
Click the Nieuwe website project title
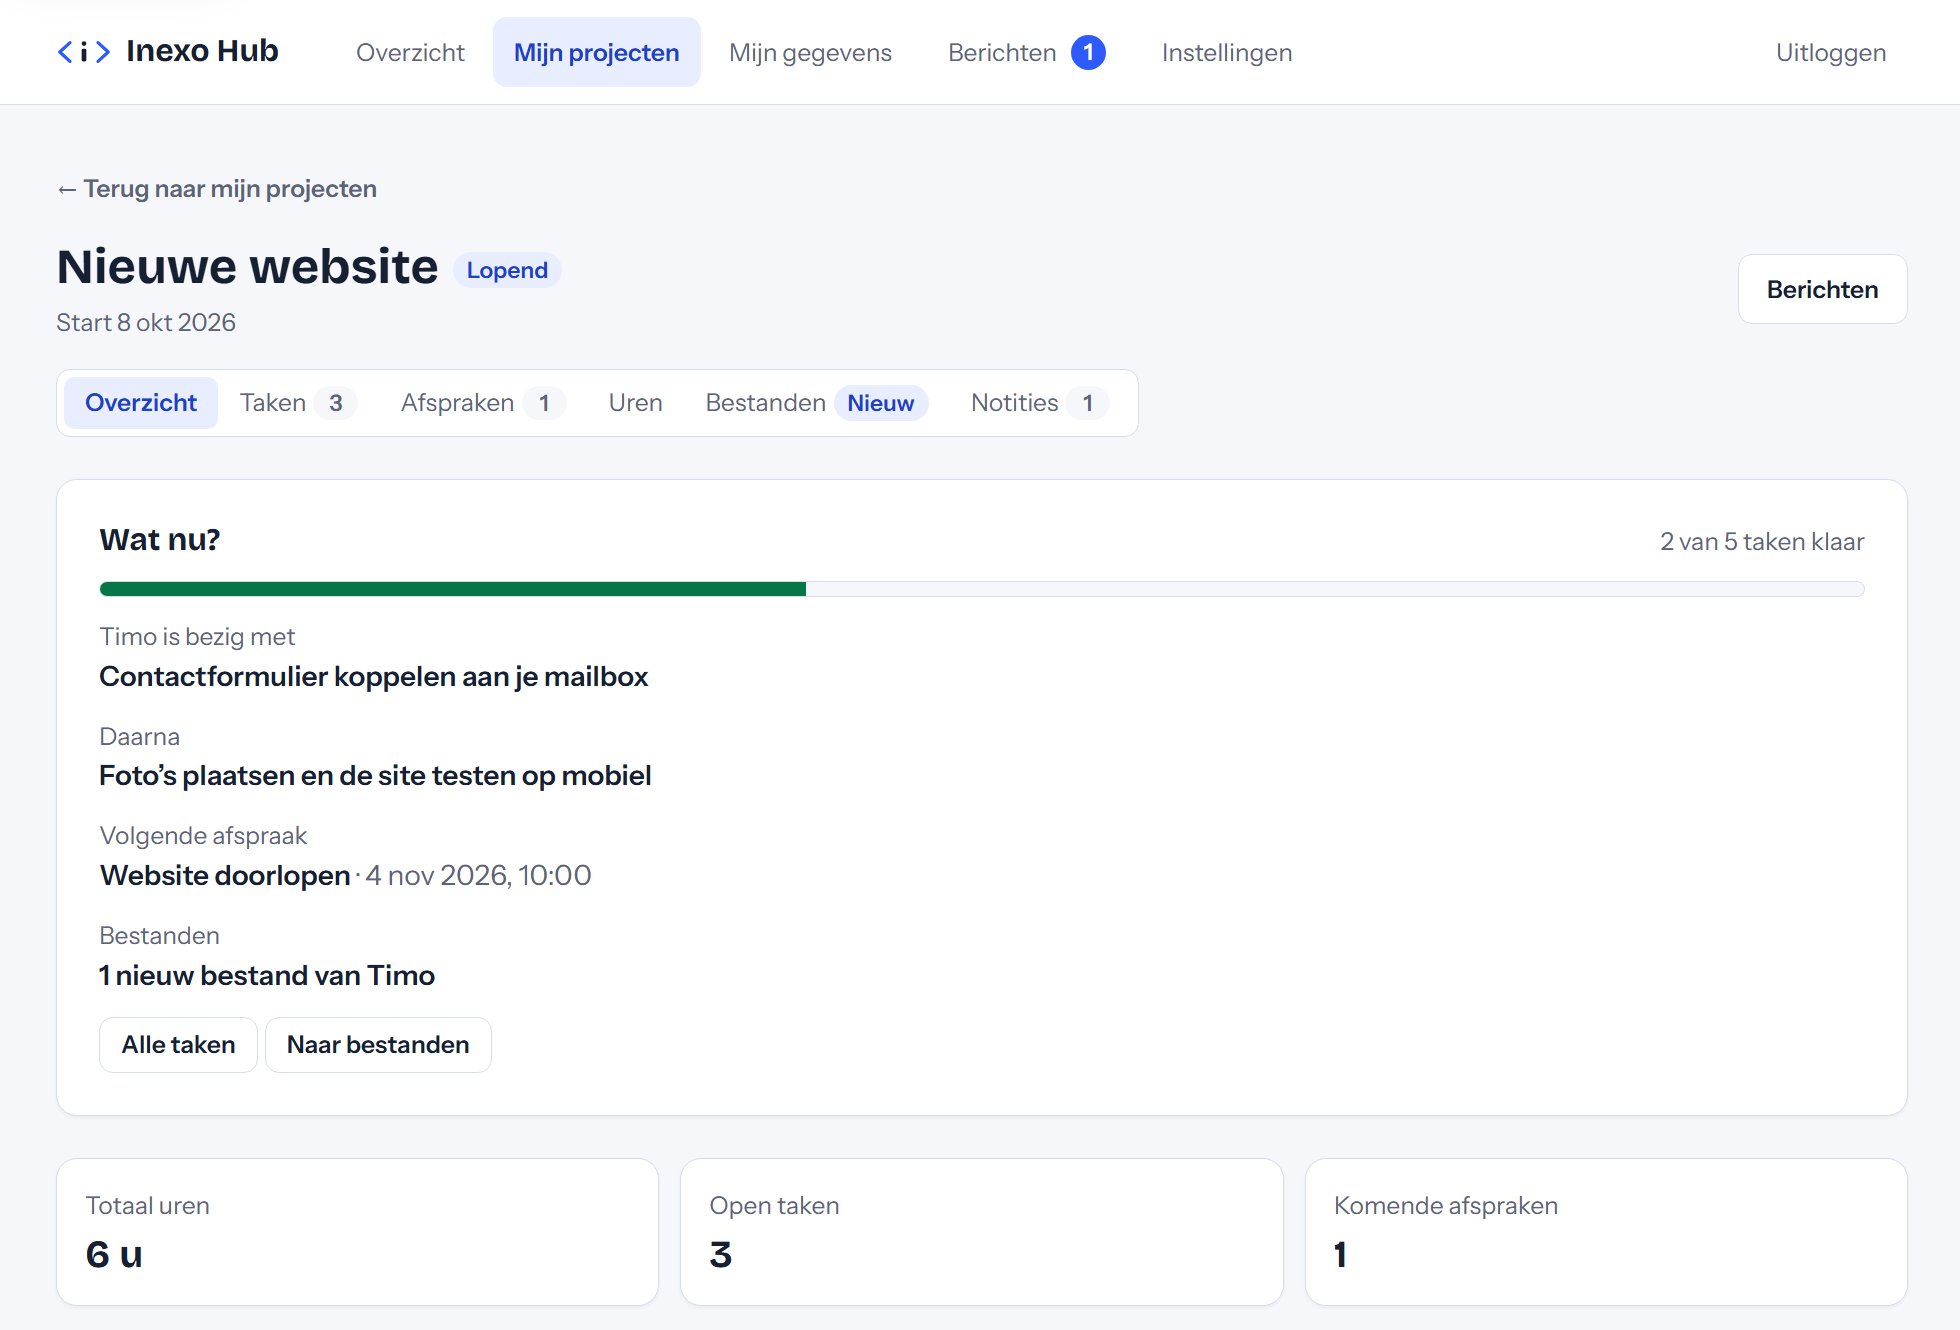coord(247,267)
